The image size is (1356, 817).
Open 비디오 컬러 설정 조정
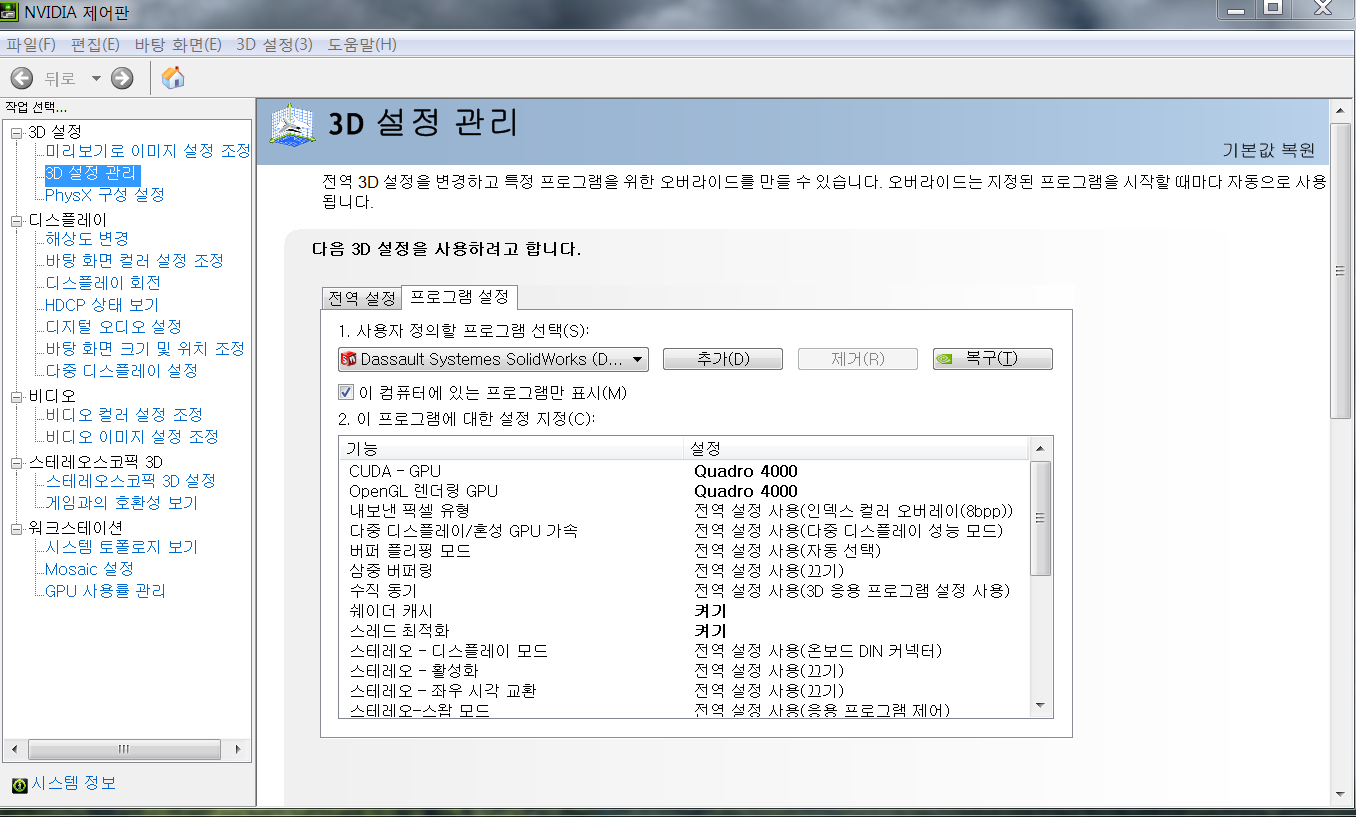[x=124, y=415]
